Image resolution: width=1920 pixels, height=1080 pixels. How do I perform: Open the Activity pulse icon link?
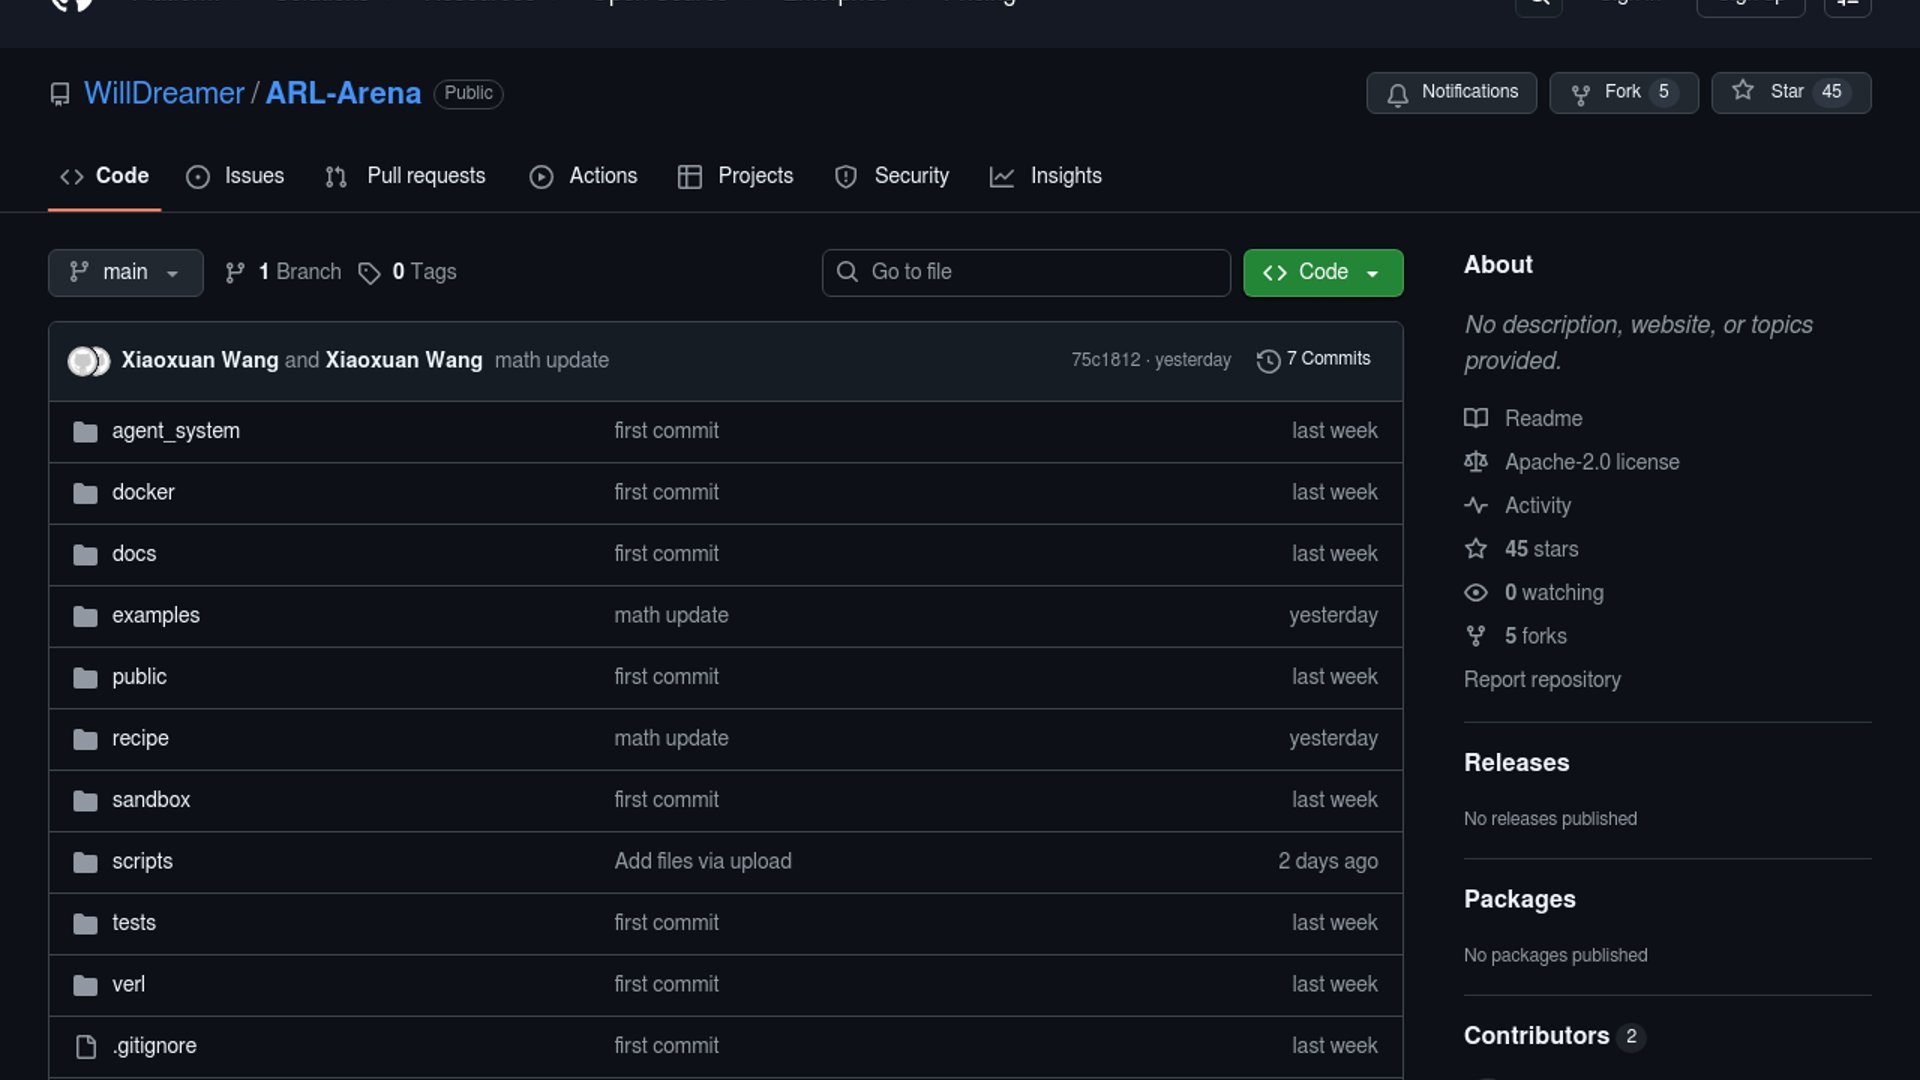(1476, 506)
